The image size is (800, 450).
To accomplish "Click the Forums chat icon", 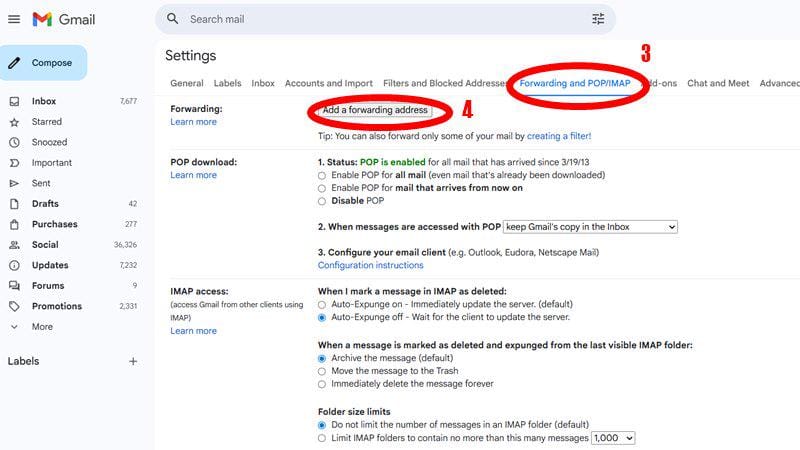I will point(14,286).
